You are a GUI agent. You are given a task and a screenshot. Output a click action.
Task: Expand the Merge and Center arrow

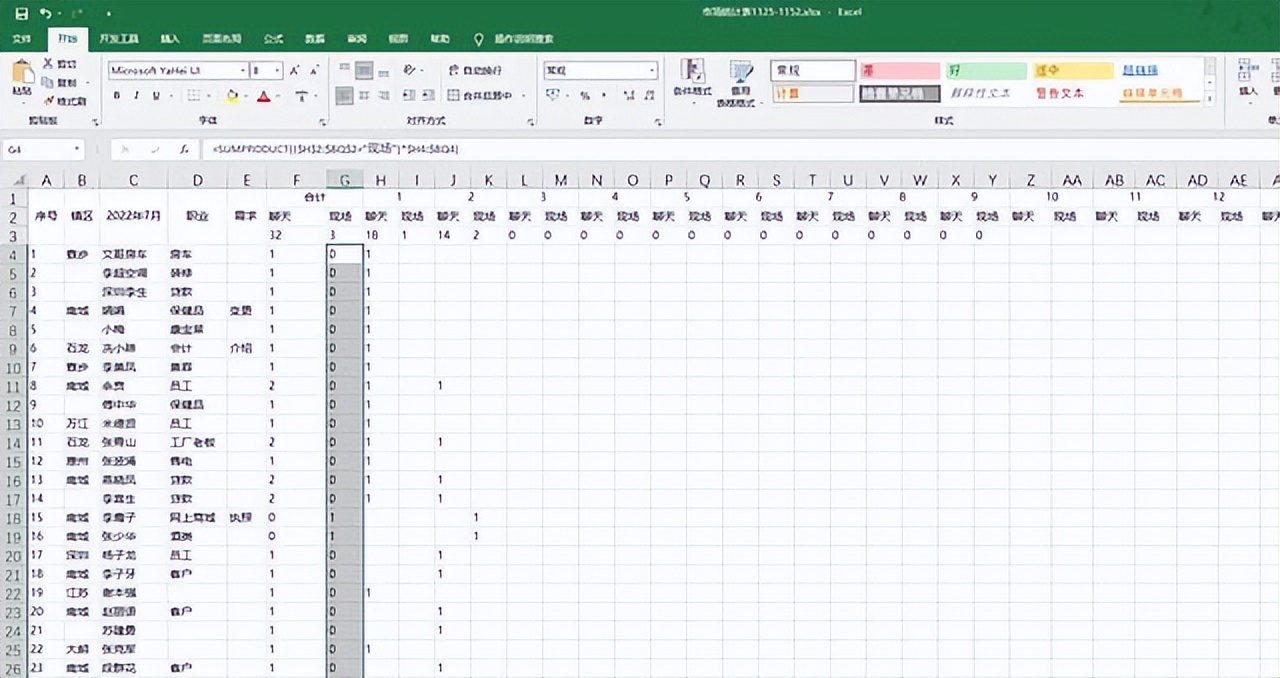[x=522, y=96]
